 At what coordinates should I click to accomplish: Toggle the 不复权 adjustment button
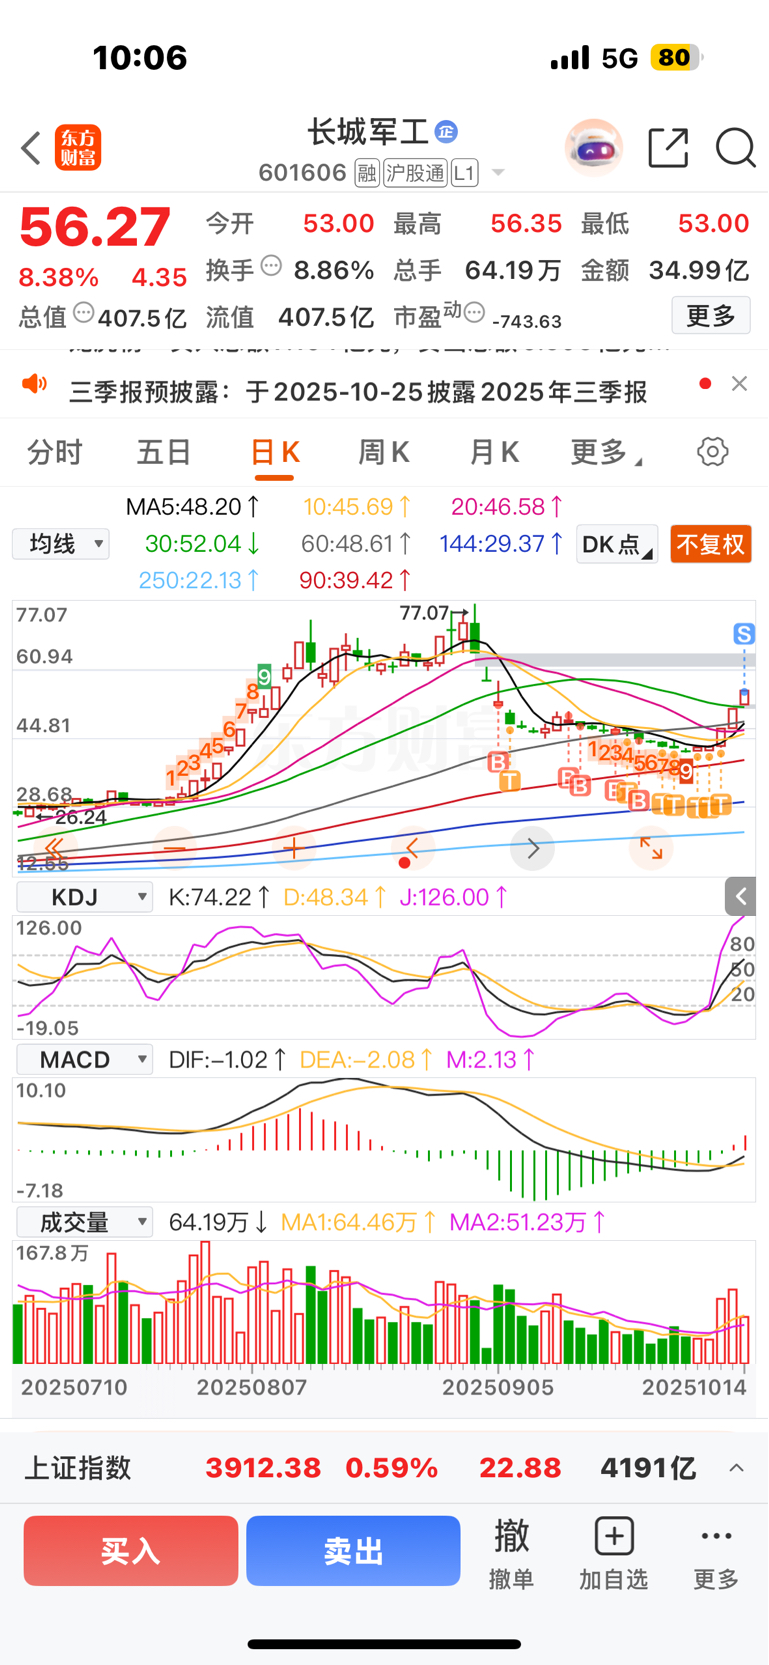point(711,544)
